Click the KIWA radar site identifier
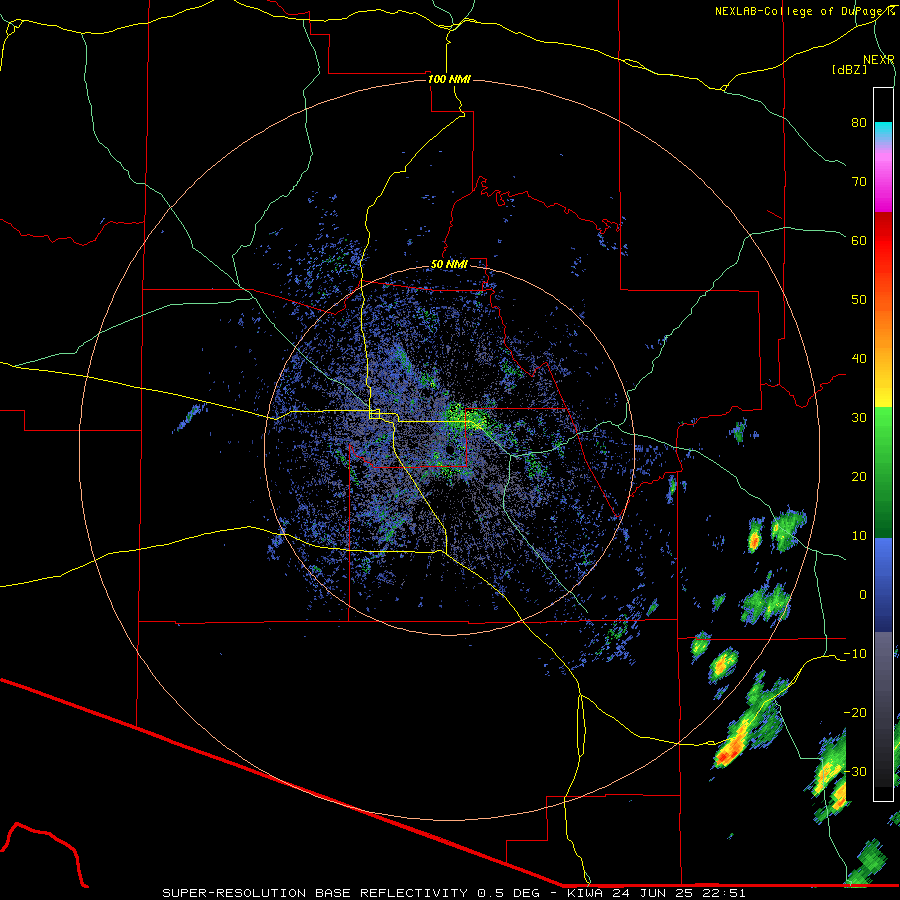 584,893
